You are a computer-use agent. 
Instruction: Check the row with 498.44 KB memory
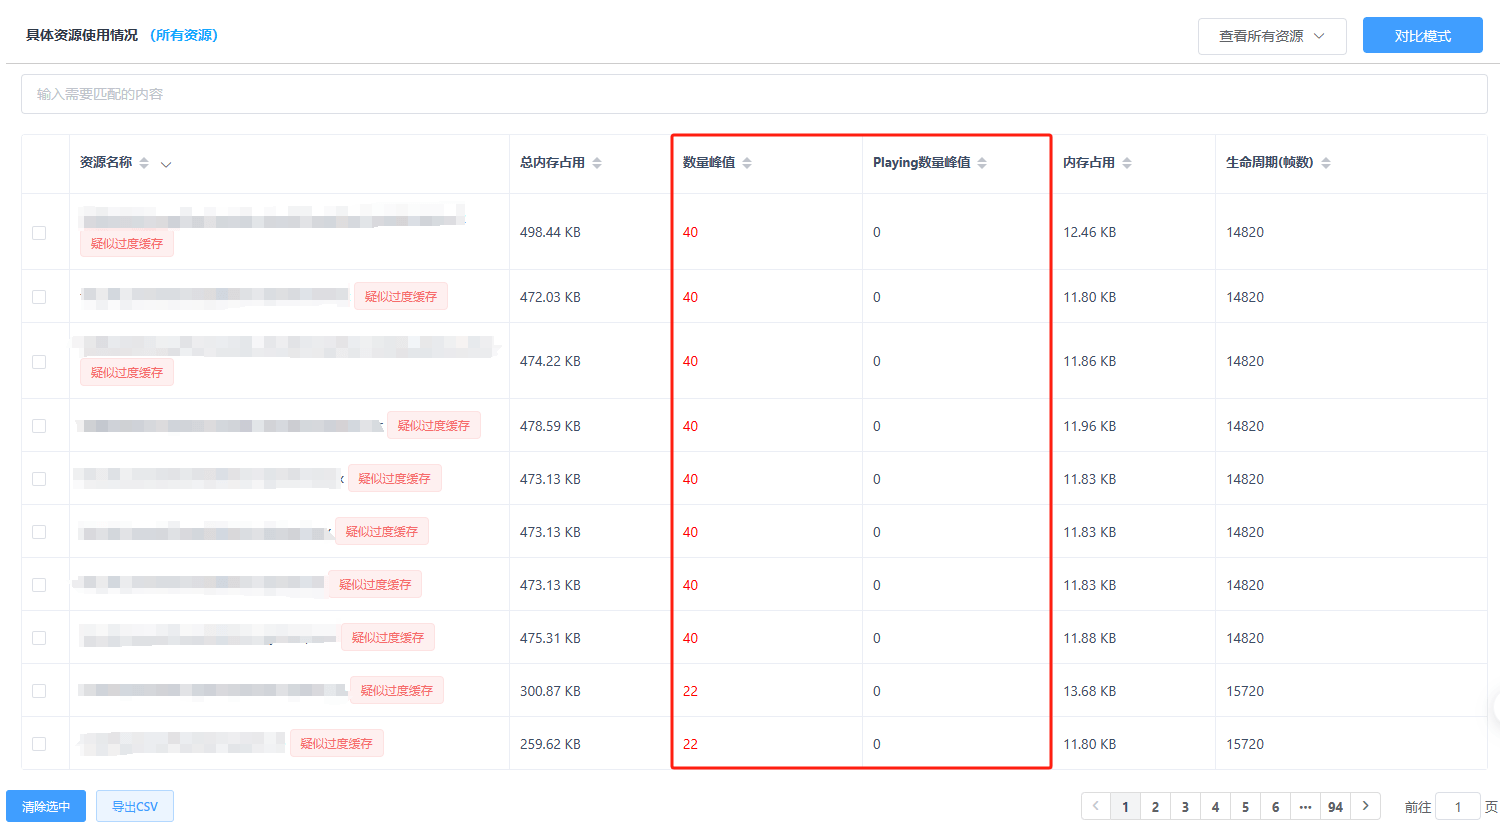(x=39, y=232)
